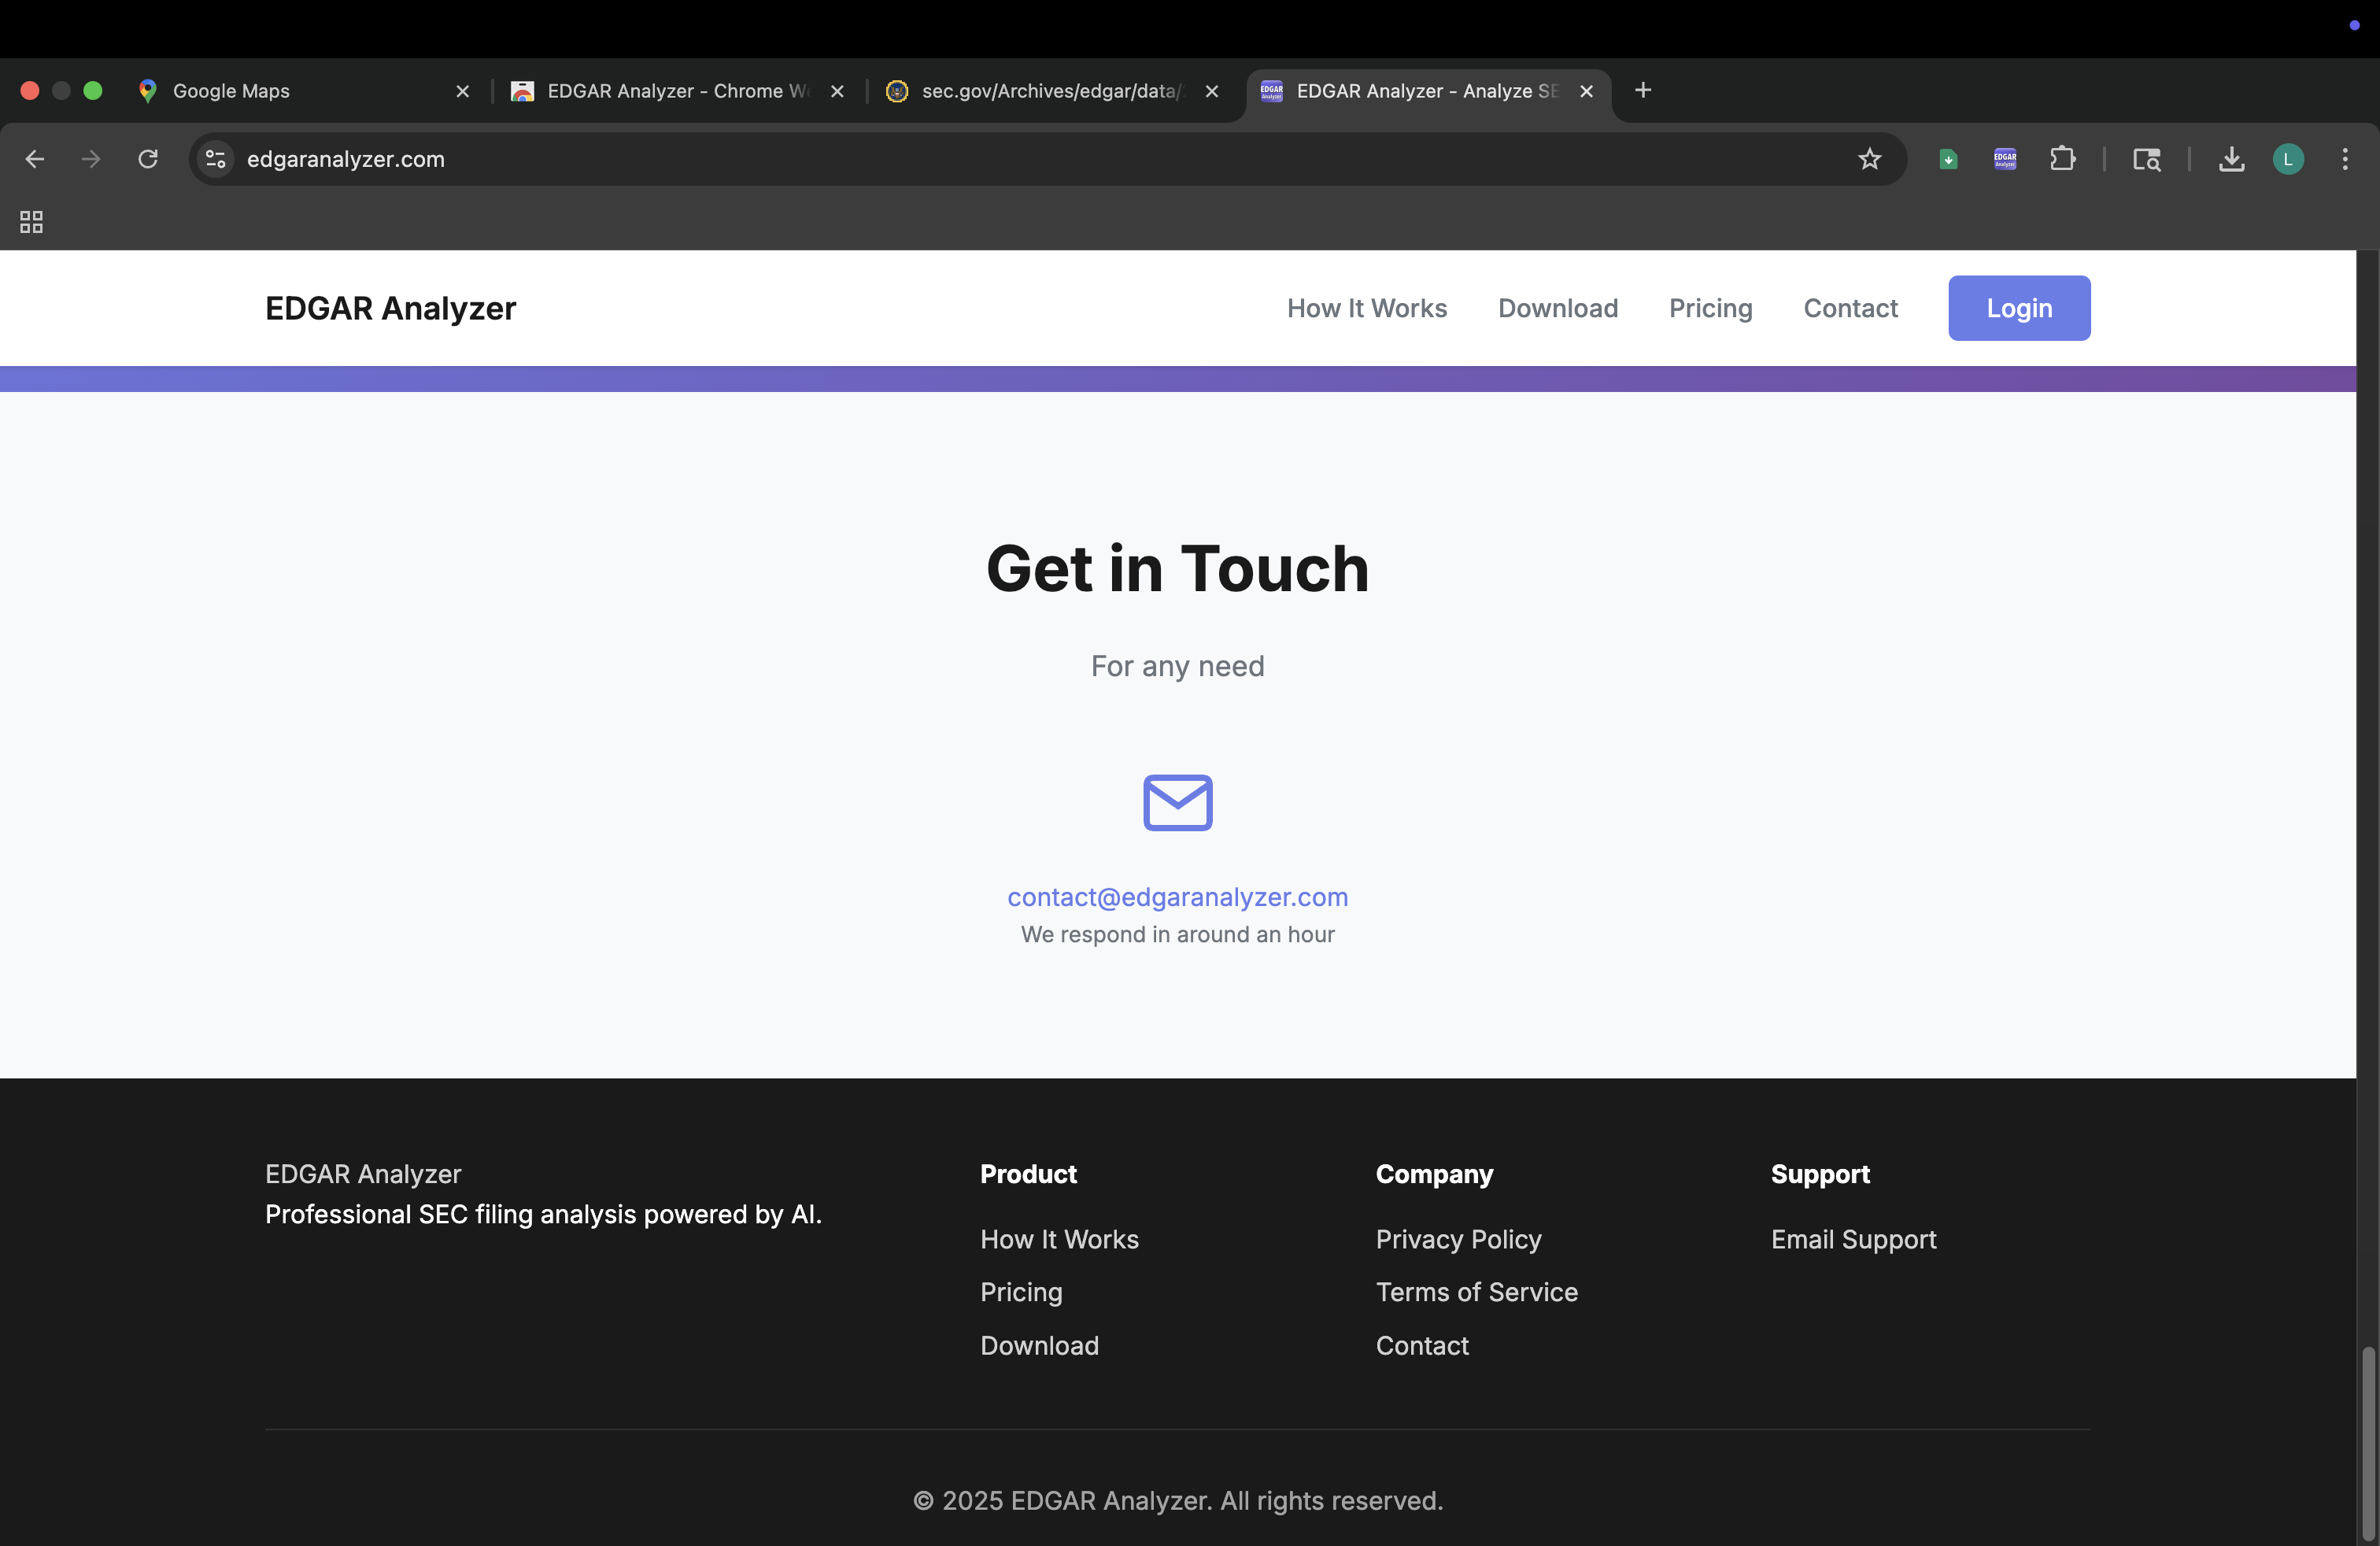2380x1546 pixels.
Task: Click the Get in Touch heading
Action: point(1177,568)
